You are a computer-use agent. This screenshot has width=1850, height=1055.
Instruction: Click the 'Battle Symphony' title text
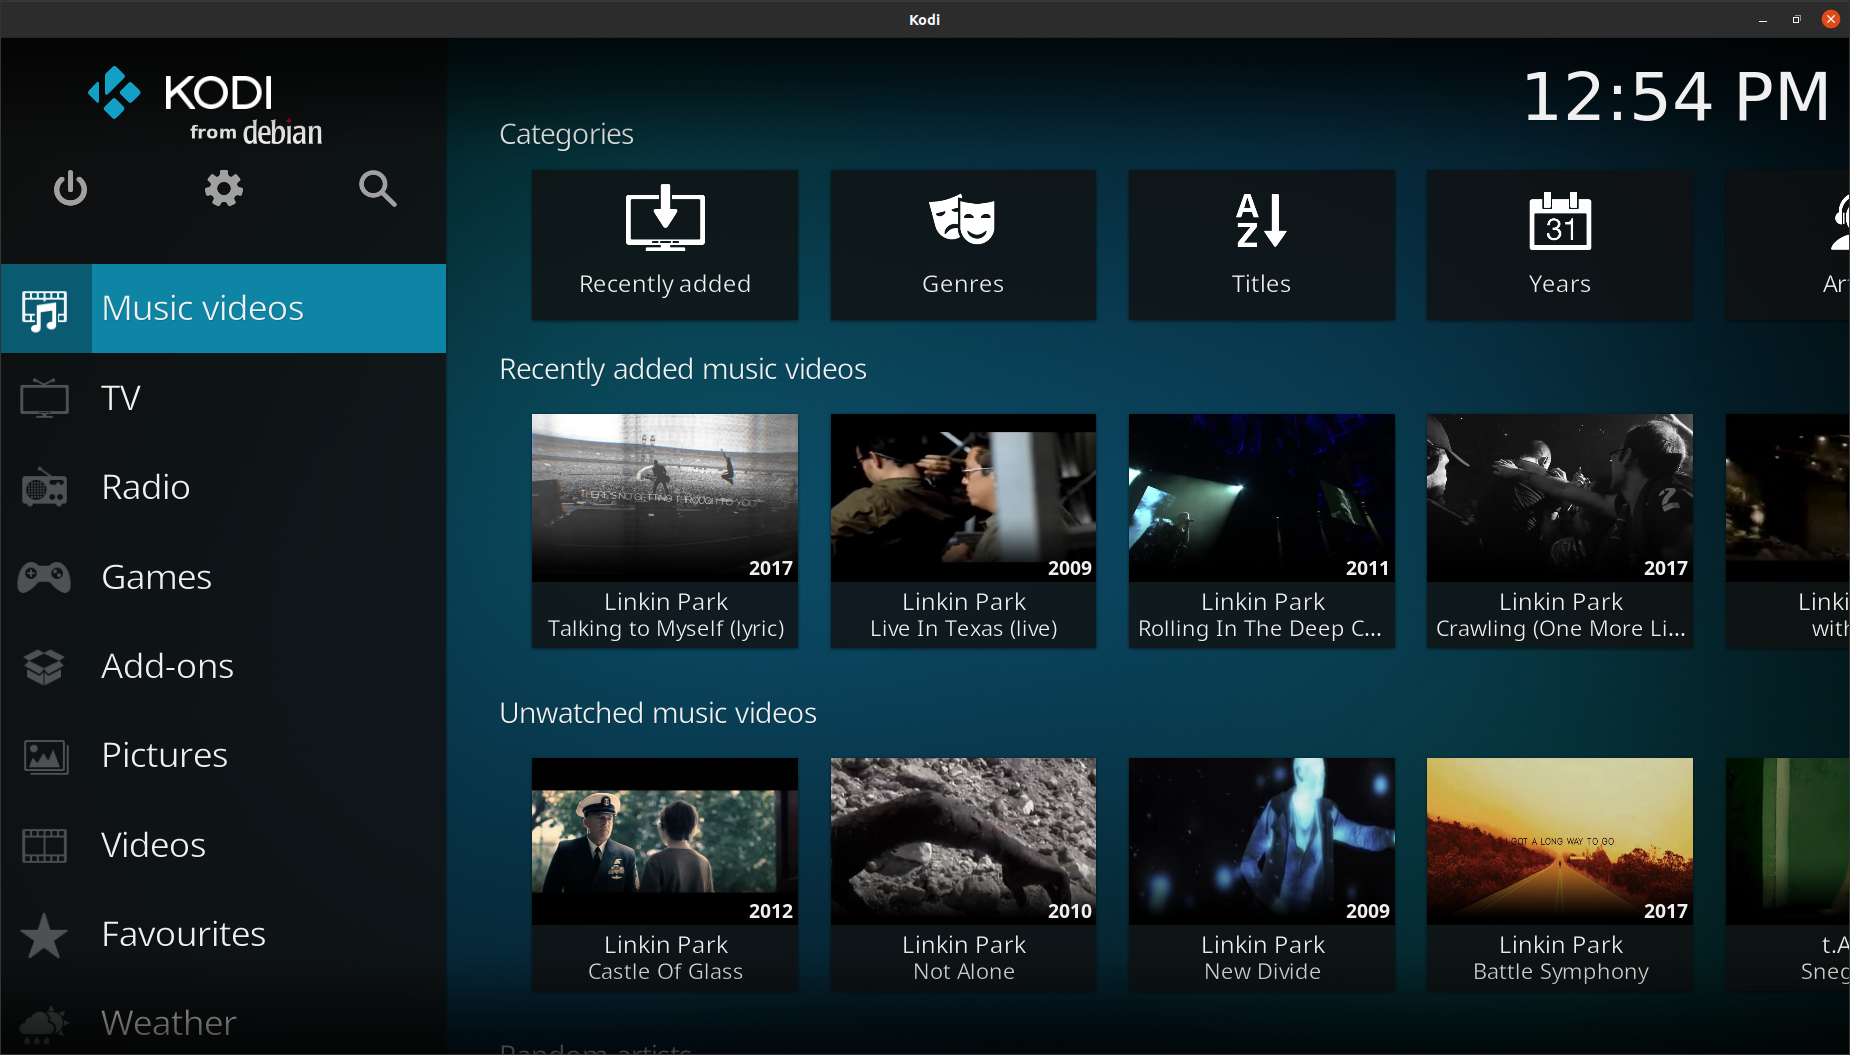1561,972
